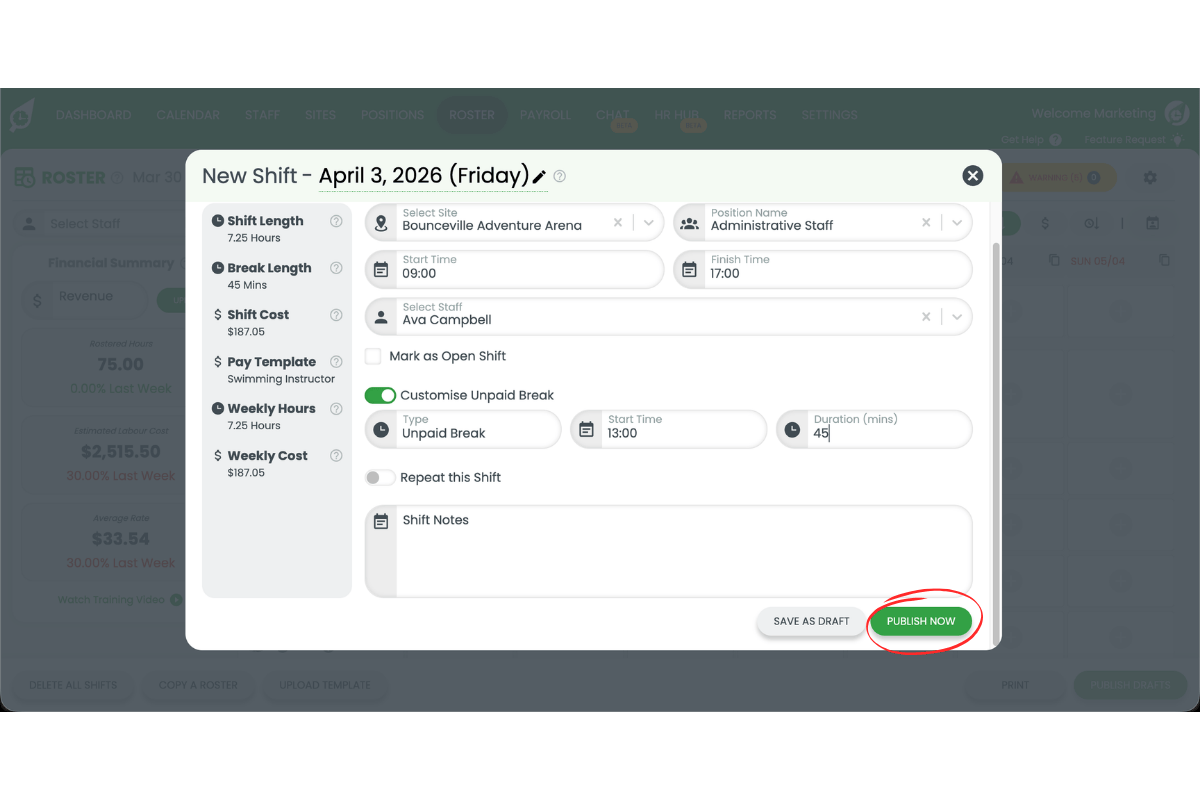1200x800 pixels.
Task: Click the SAVE AS DRAFT button
Action: 810,621
